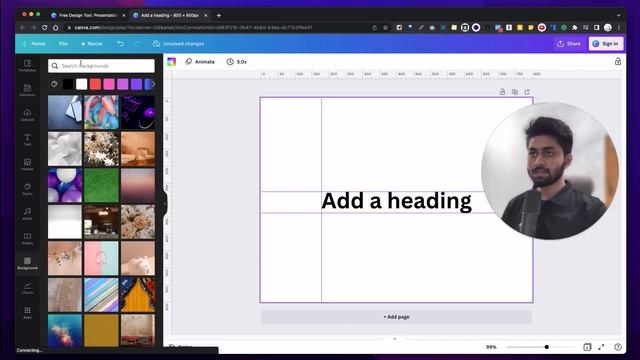This screenshot has width=640, height=360.
Task: Bookmark page with the star icon
Action: coord(385,27)
